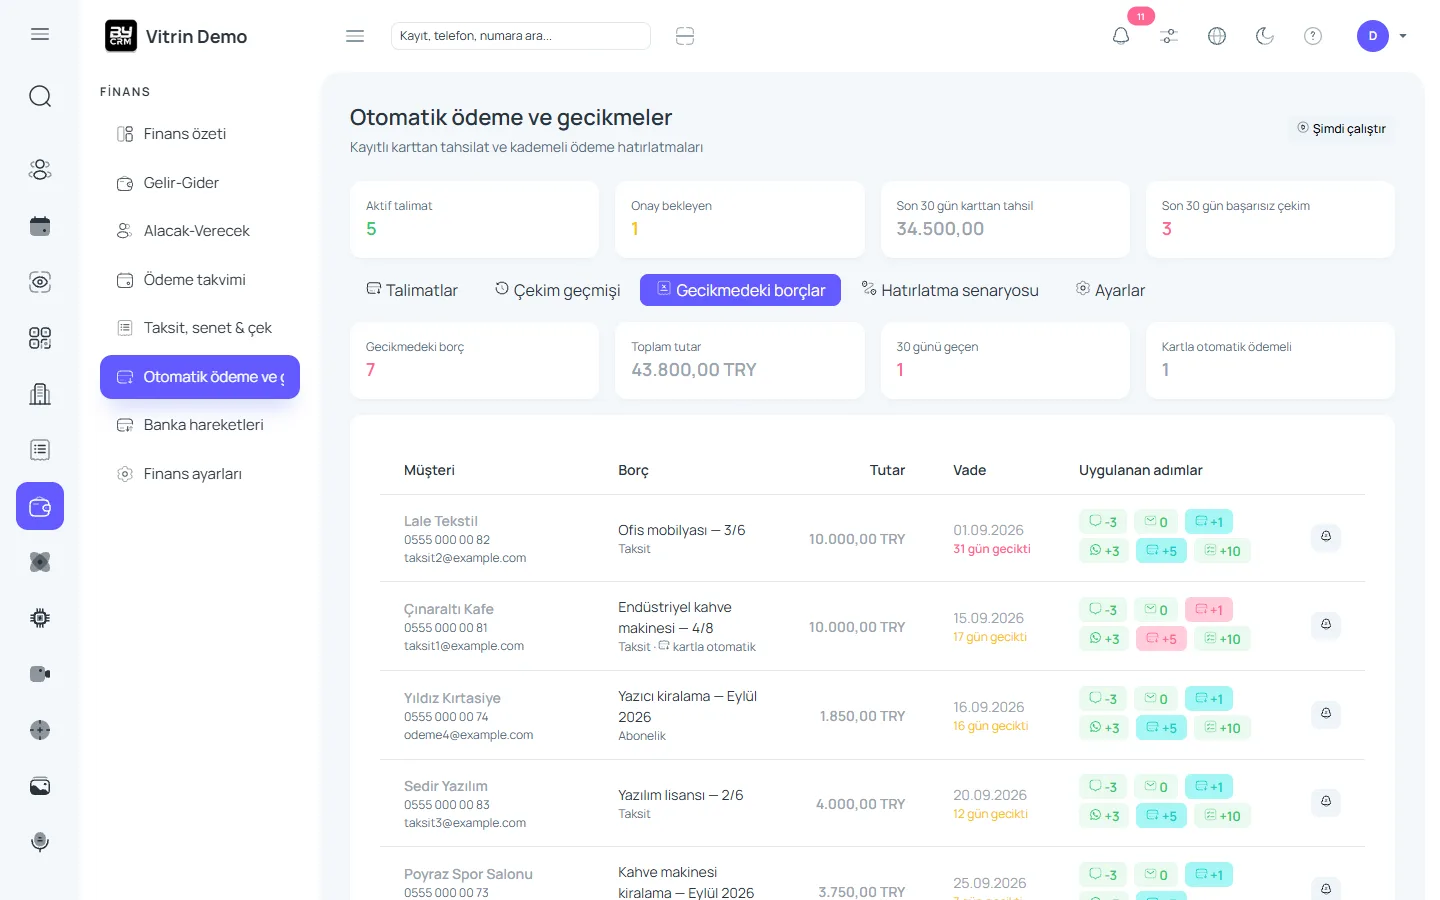Switch to the Çekim geçmişi tab
The image size is (1440, 900).
[x=557, y=290]
